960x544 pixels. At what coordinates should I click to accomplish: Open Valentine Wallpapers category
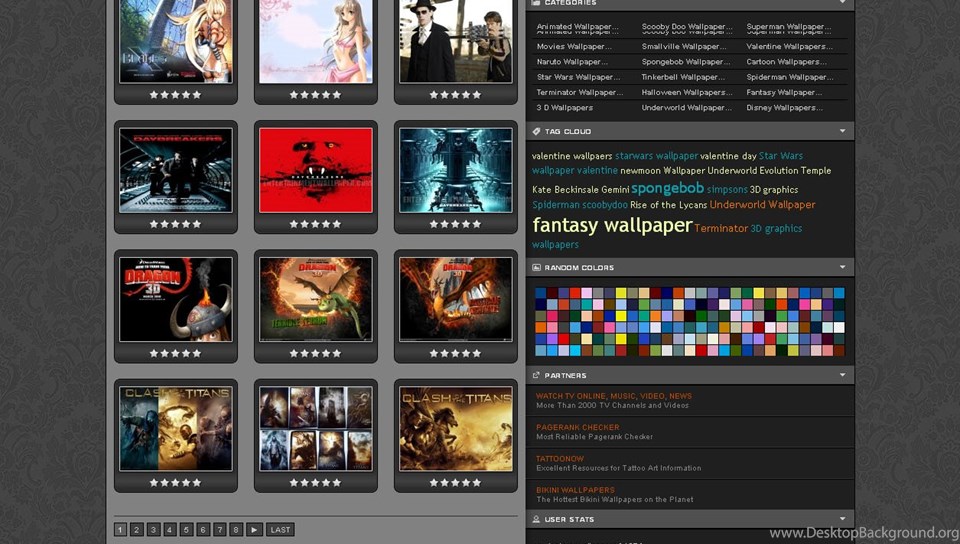pos(789,47)
